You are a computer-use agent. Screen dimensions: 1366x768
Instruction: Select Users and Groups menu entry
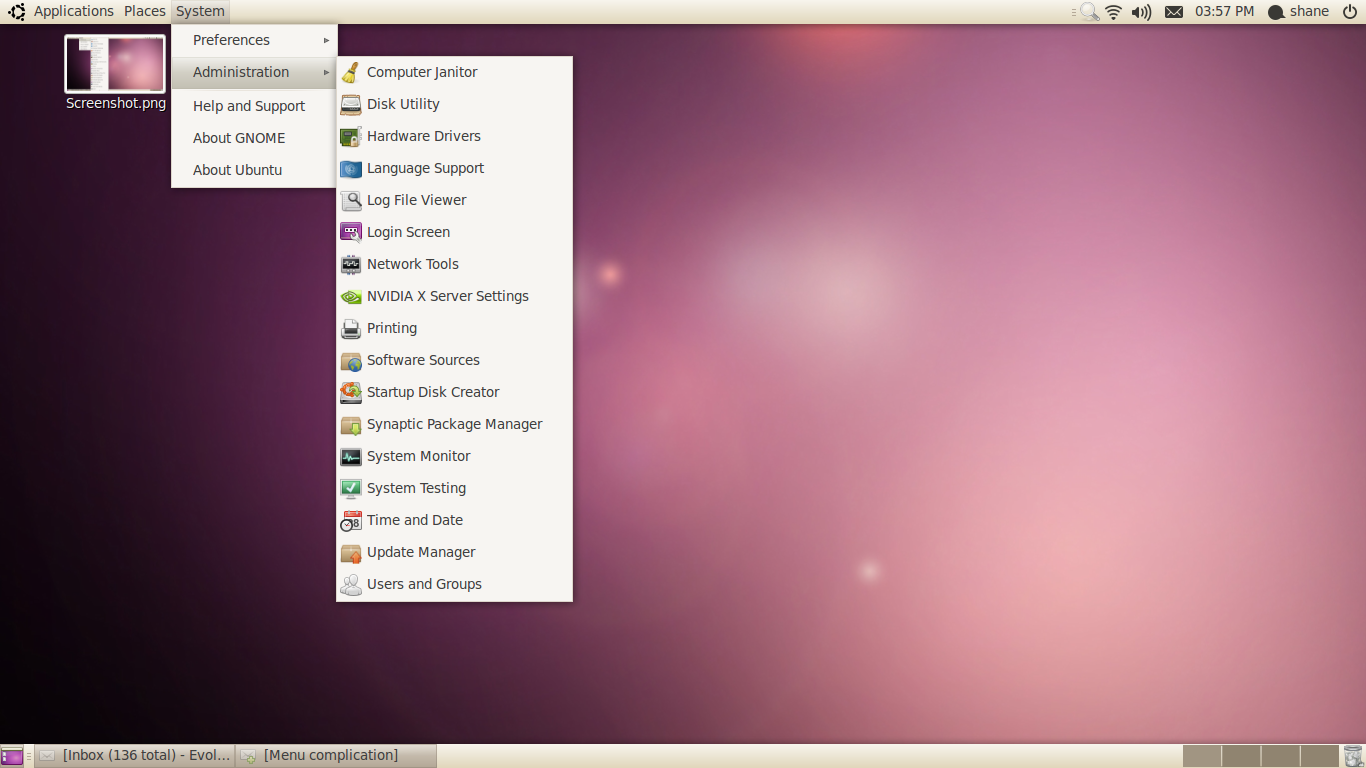tap(424, 584)
